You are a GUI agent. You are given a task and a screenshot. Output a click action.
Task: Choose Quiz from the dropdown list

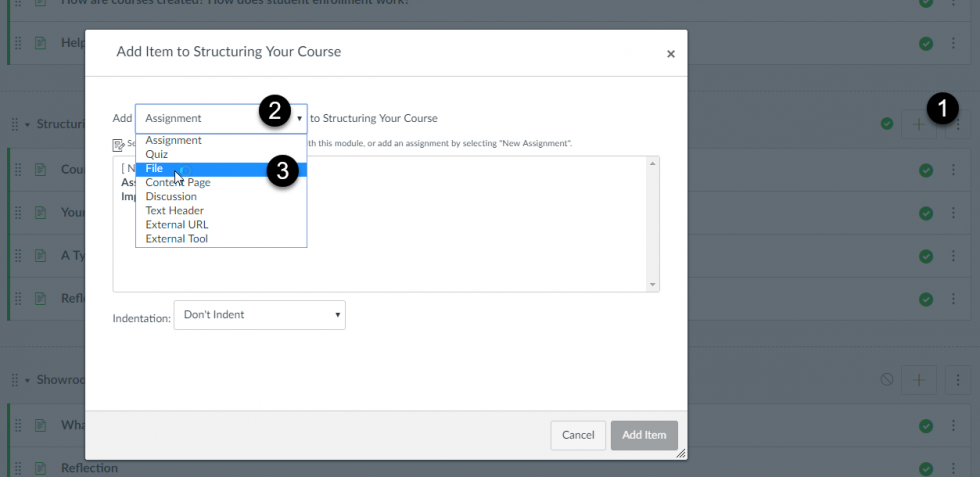pyautogui.click(x=221, y=154)
